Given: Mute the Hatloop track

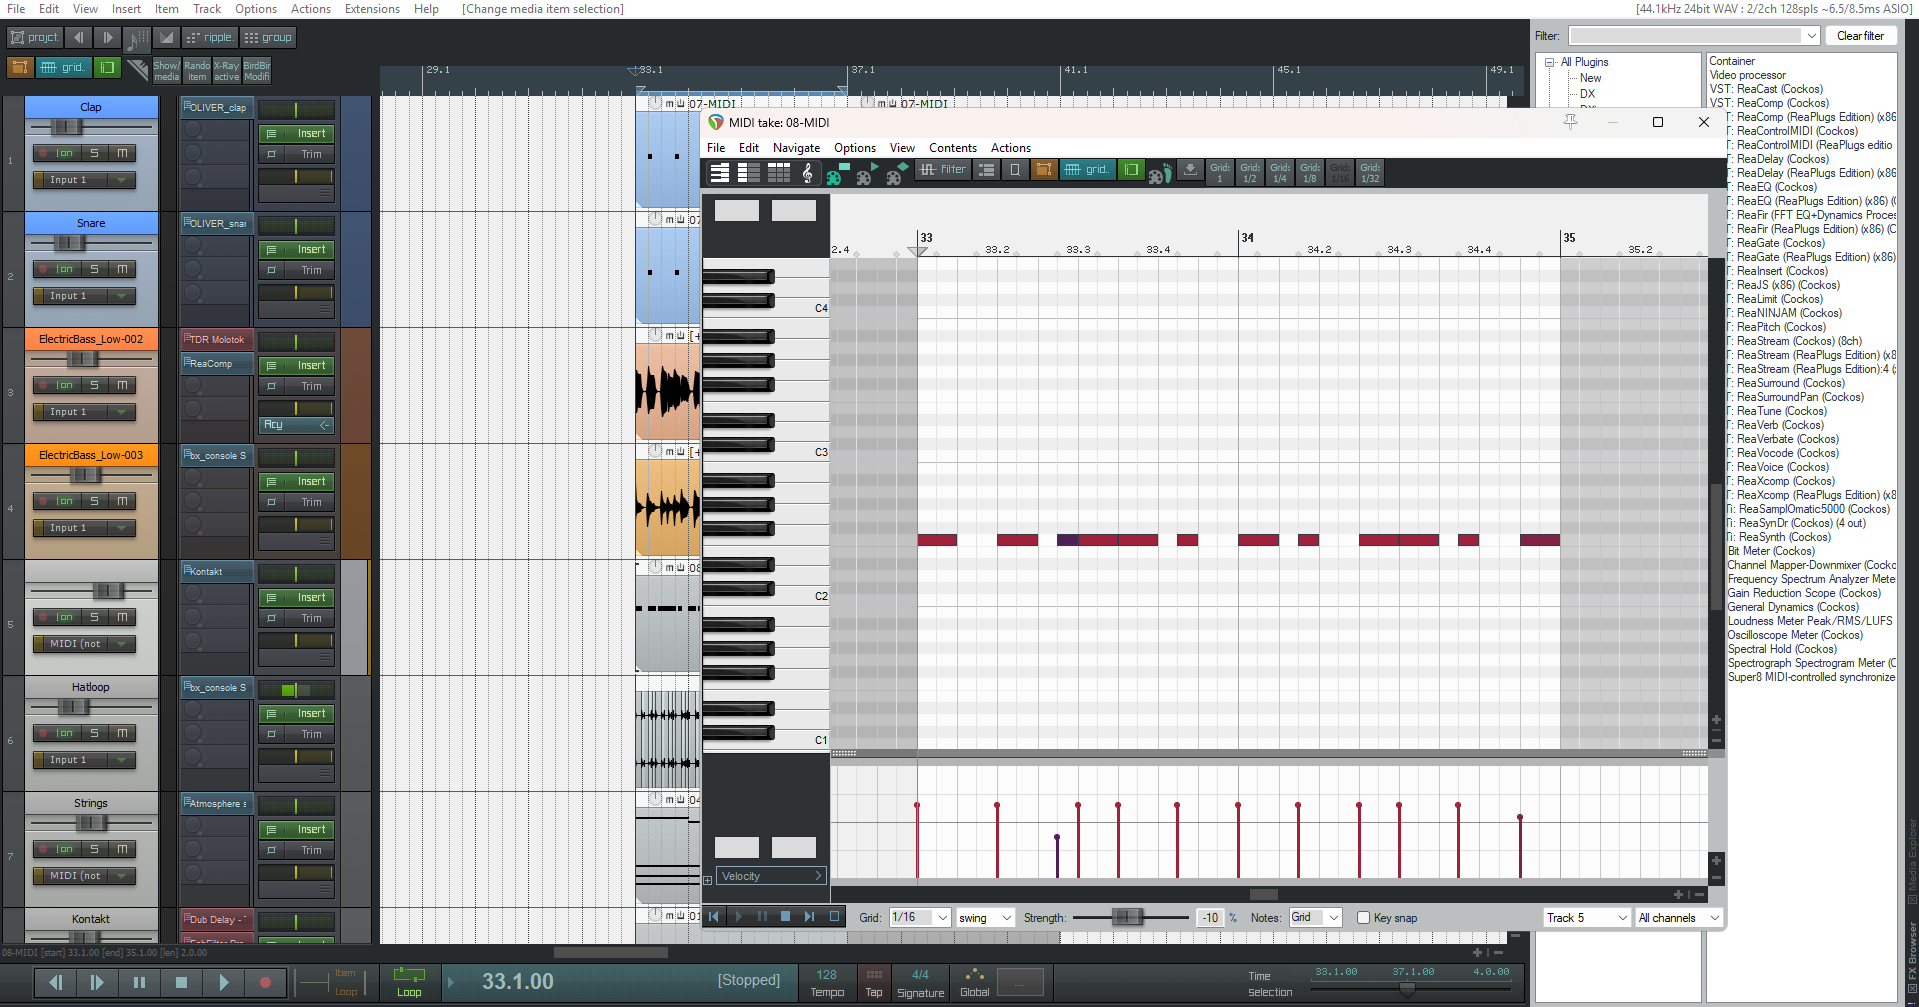Looking at the screenshot, I should [122, 733].
